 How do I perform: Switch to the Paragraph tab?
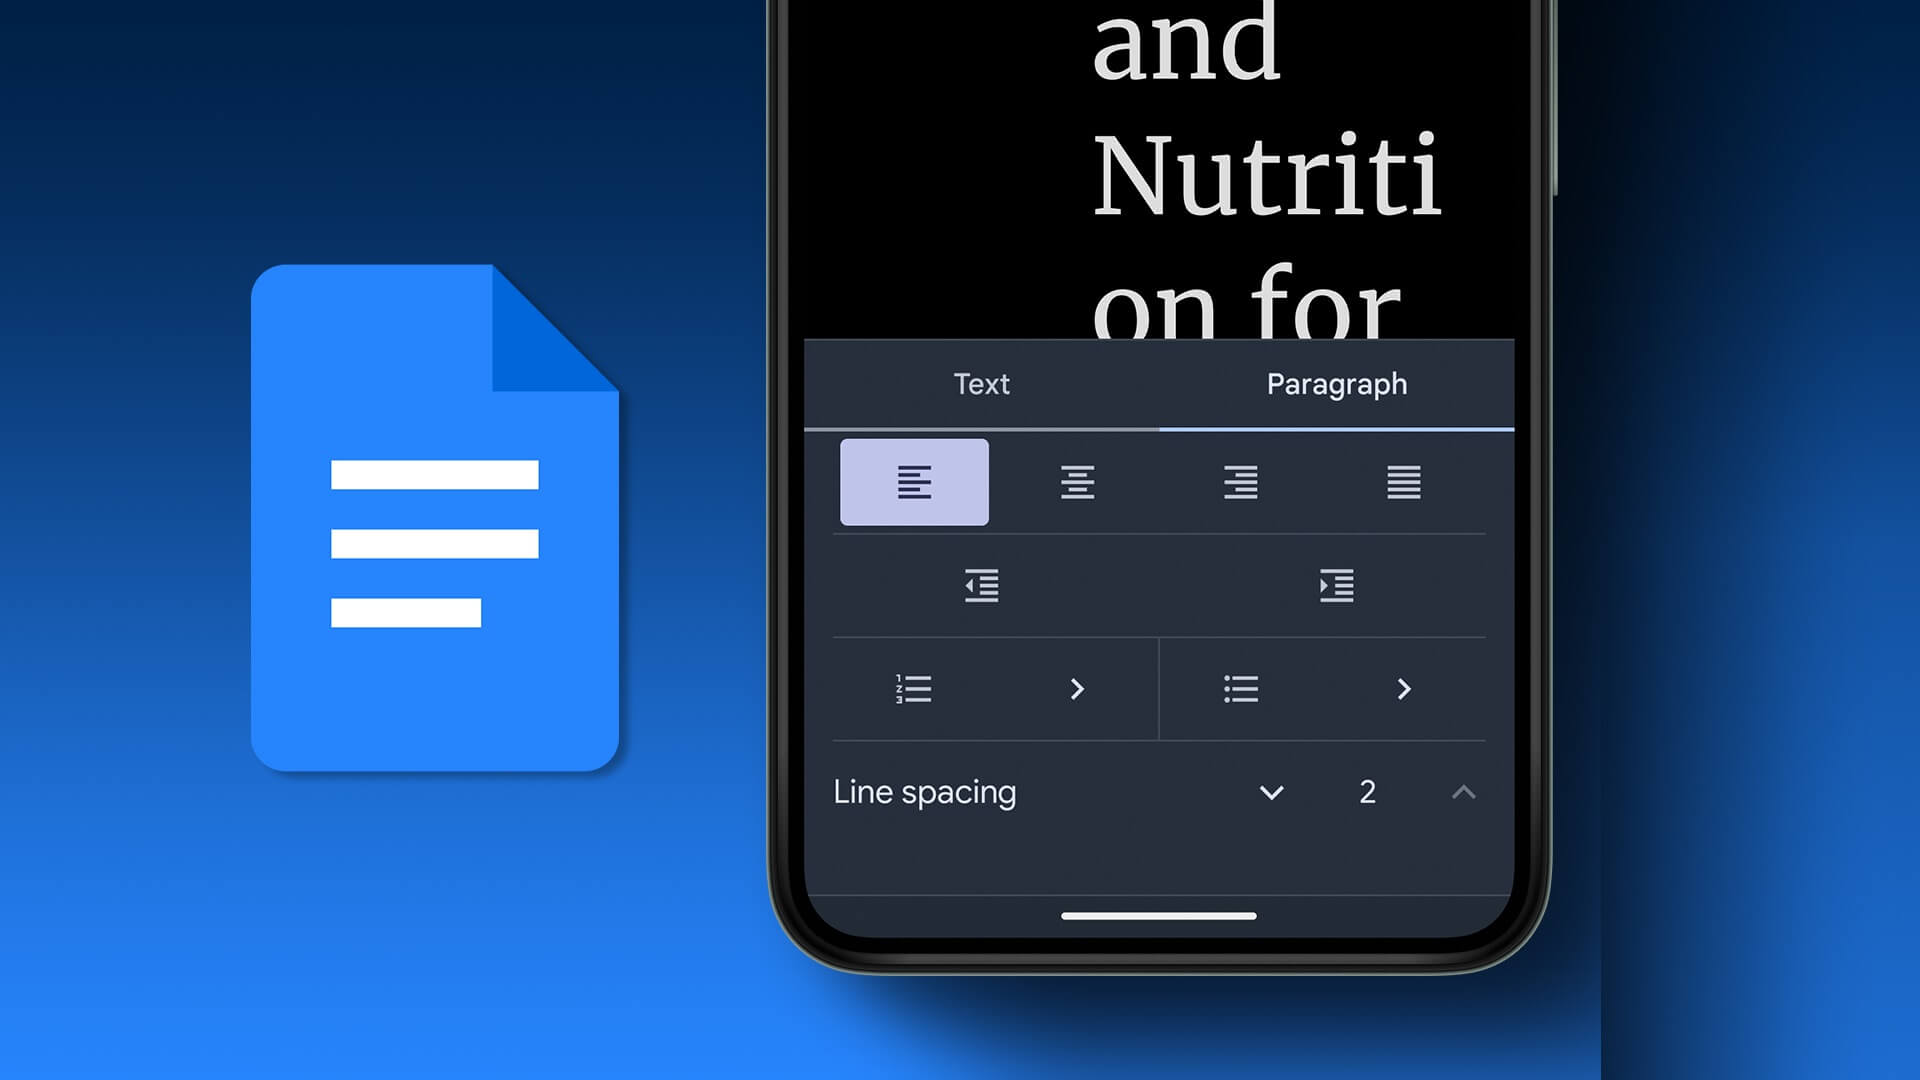tap(1336, 384)
